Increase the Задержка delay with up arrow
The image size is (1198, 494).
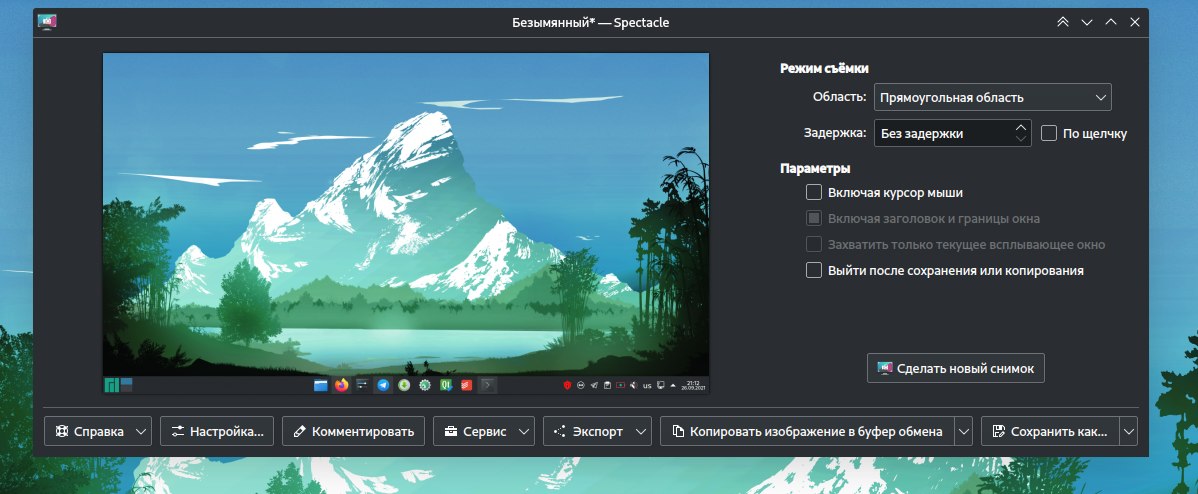pyautogui.click(x=1021, y=127)
